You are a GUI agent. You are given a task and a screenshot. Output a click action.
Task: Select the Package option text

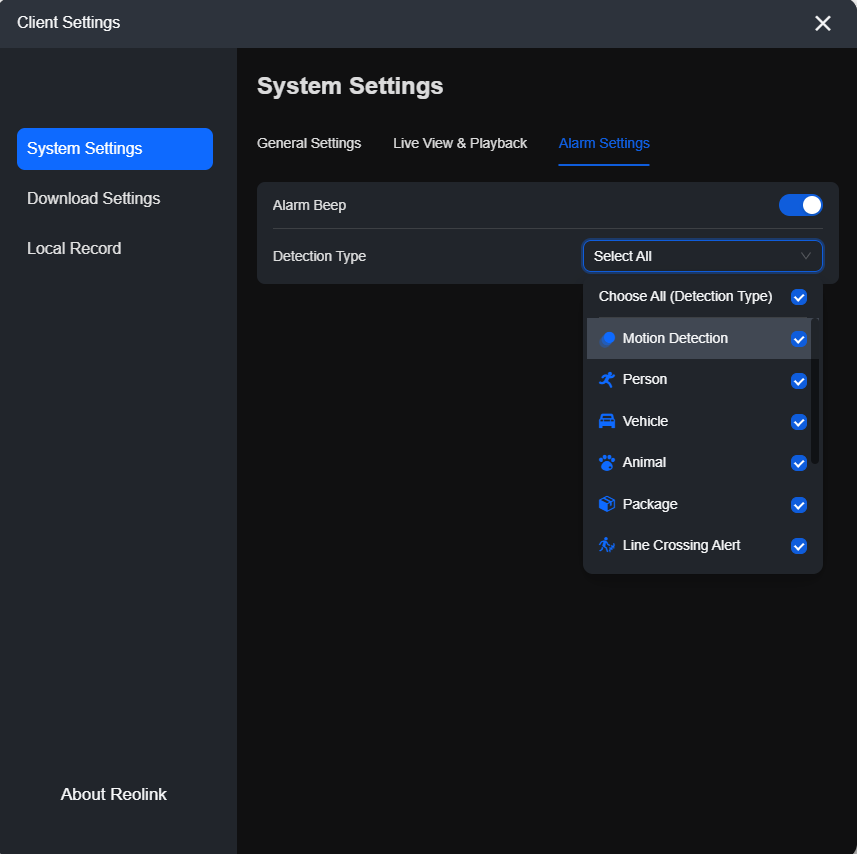pyautogui.click(x=650, y=504)
